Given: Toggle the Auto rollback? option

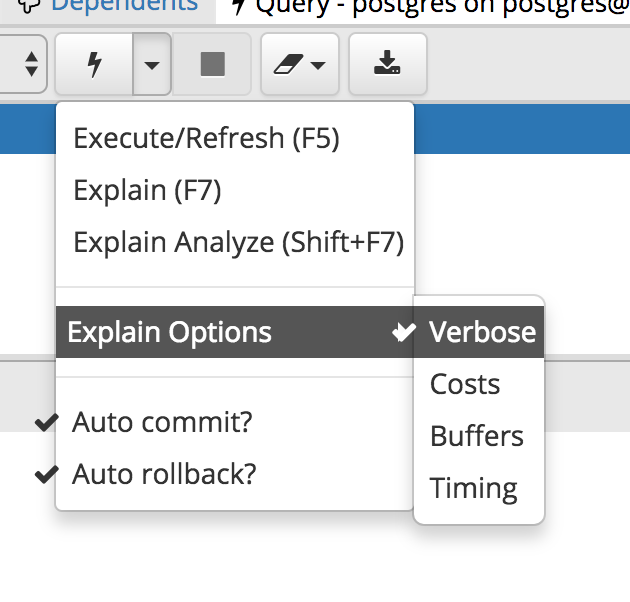Looking at the screenshot, I should pos(164,474).
